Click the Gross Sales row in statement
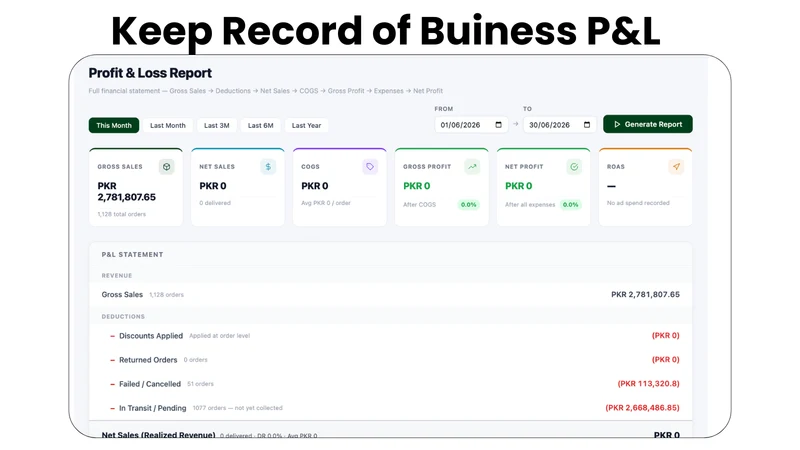This screenshot has width=800, height=450. click(x=391, y=294)
